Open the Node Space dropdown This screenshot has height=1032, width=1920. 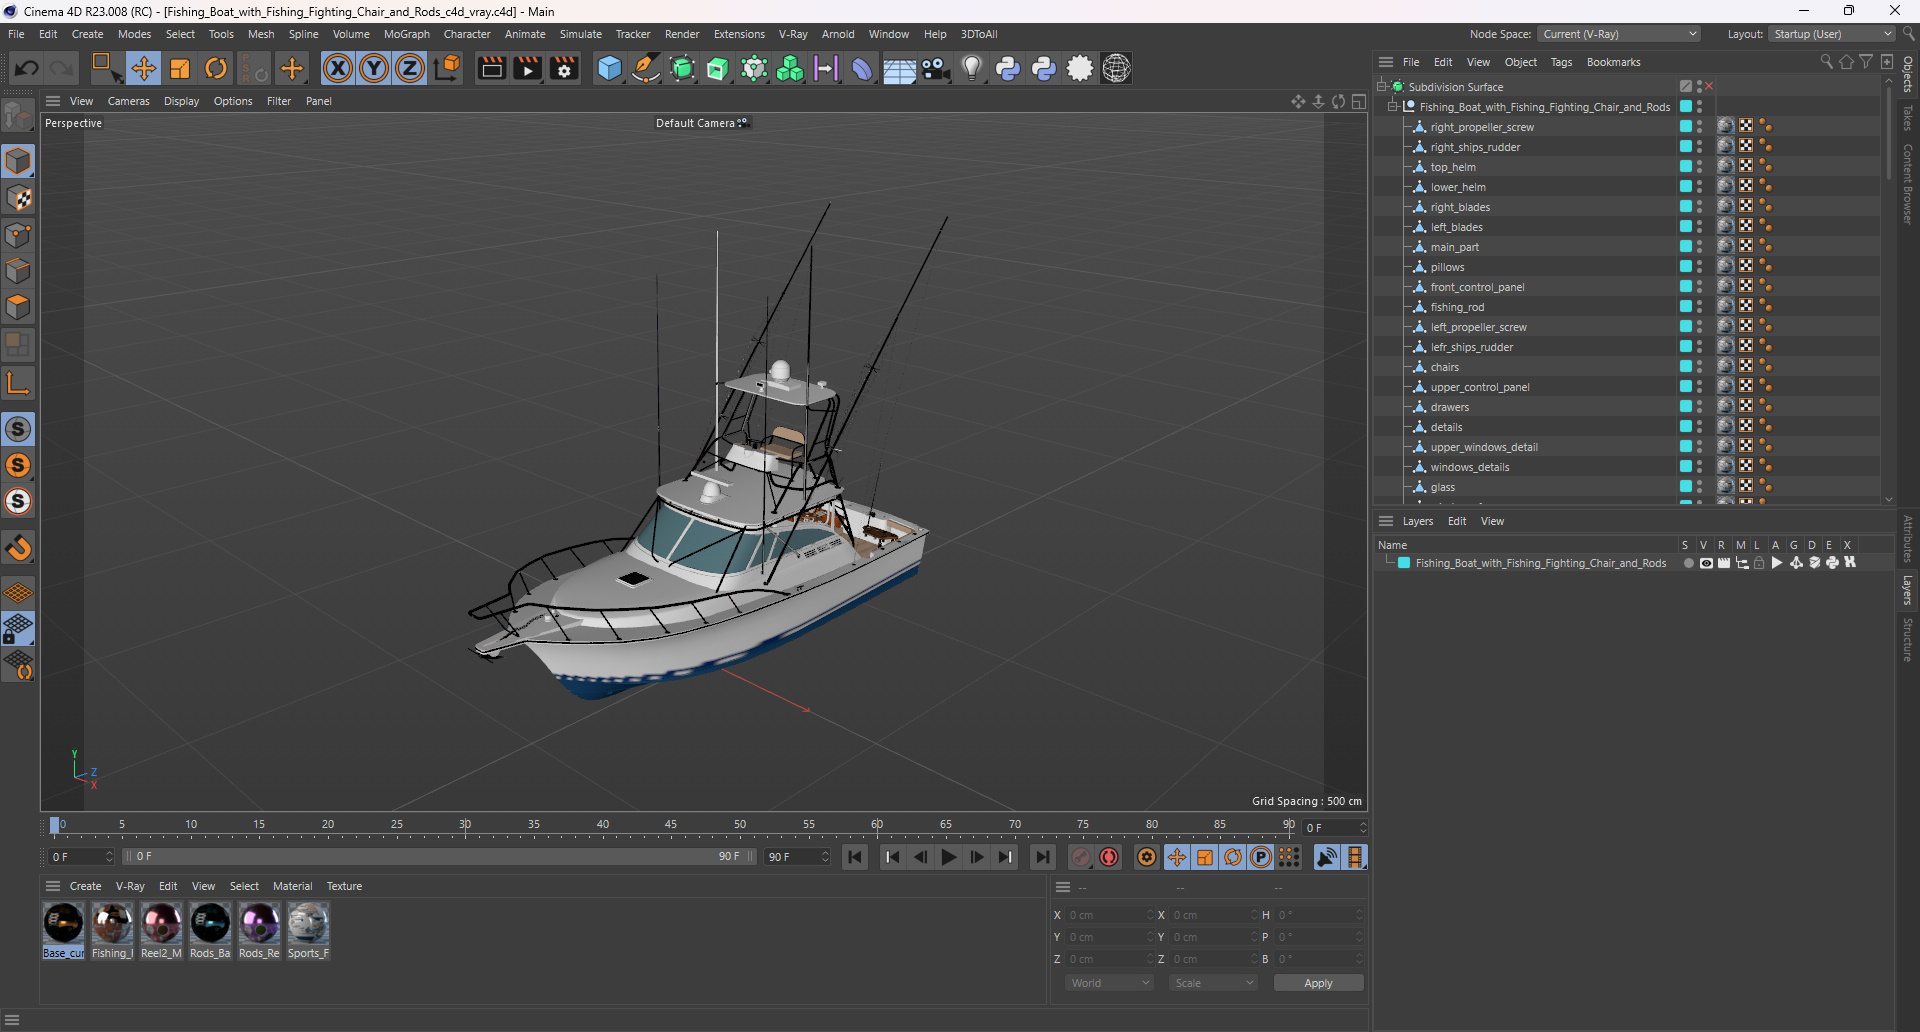click(1618, 34)
